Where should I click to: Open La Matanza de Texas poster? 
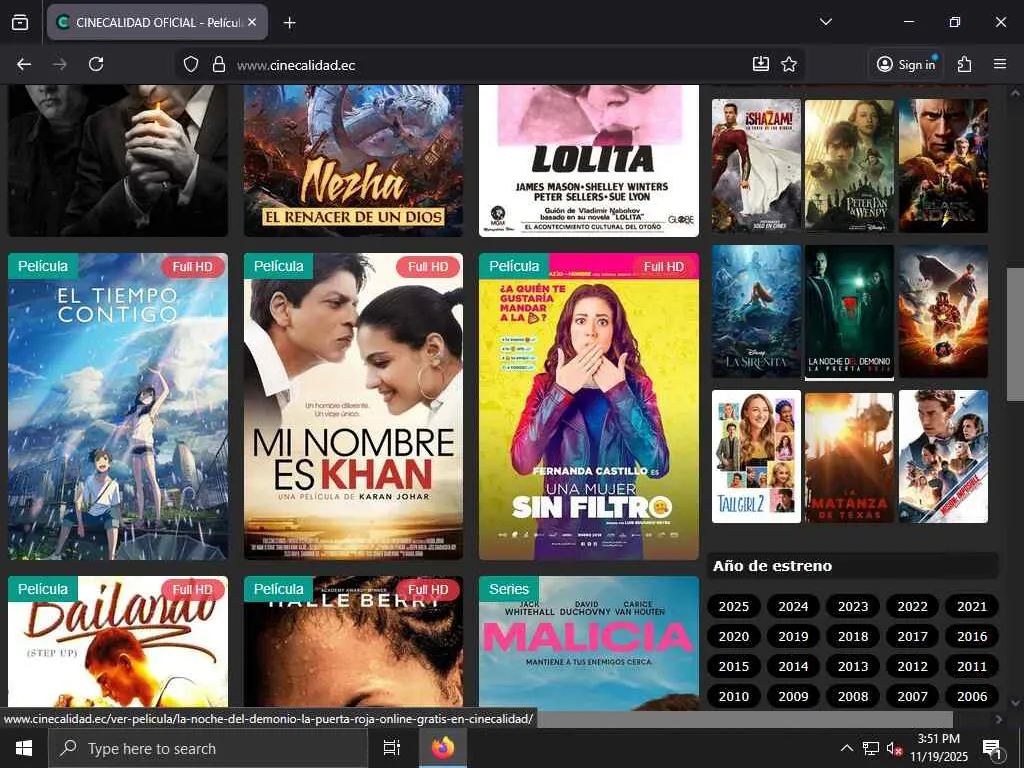pos(850,456)
